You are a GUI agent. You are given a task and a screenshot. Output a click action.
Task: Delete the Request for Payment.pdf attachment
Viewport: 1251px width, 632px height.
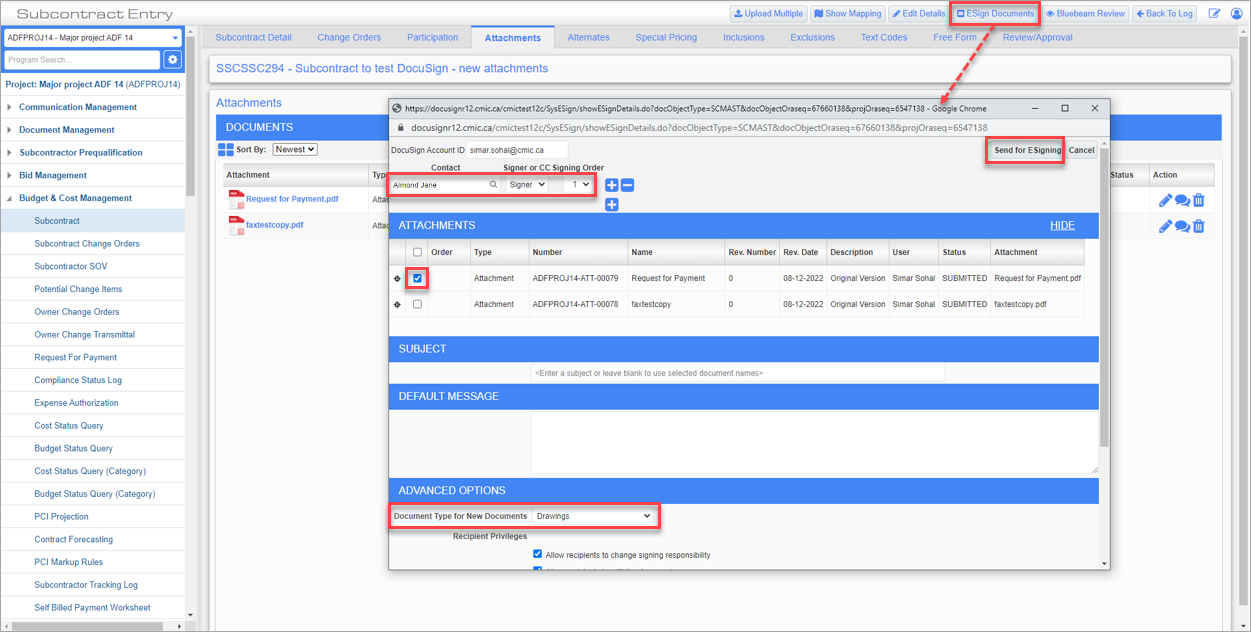1199,200
